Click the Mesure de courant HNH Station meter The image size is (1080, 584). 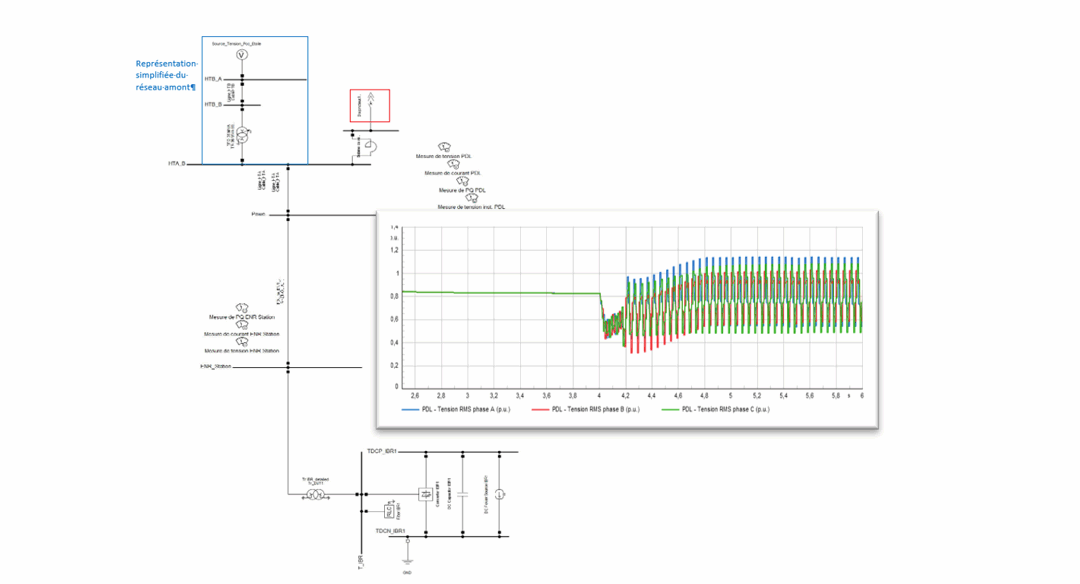point(241,324)
